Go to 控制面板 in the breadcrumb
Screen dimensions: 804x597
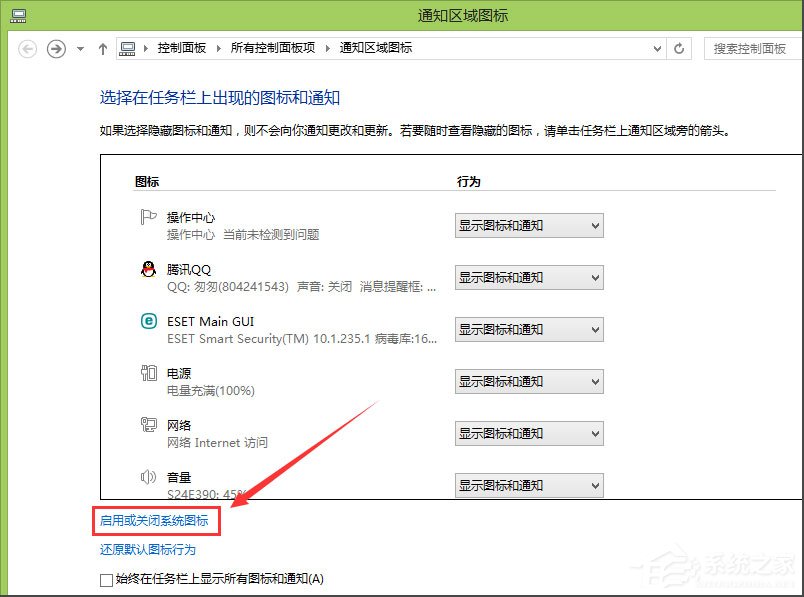tap(183, 48)
